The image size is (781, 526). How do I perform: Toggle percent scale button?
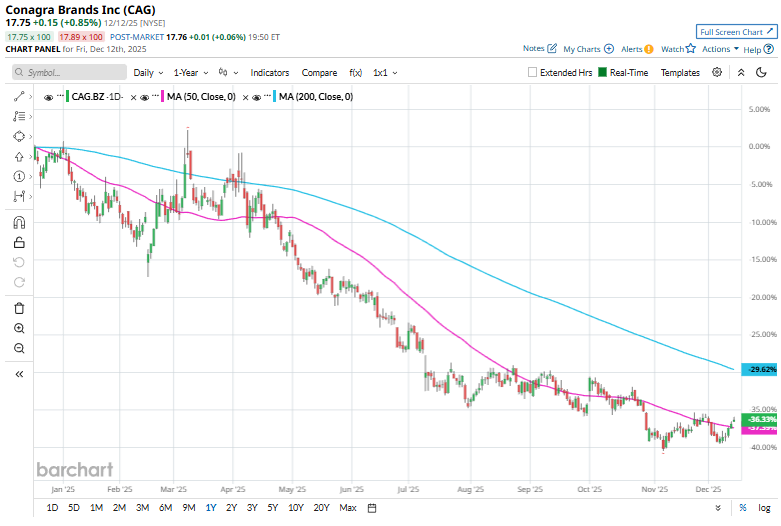(743, 508)
